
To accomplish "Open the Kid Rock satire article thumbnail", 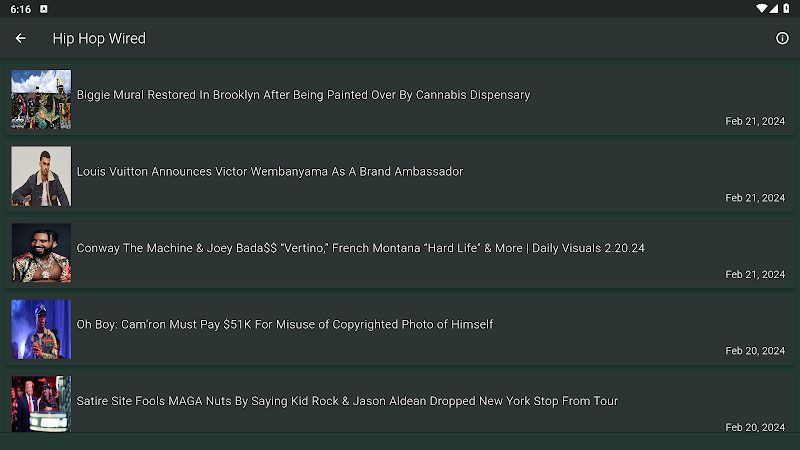I will click(x=41, y=404).
